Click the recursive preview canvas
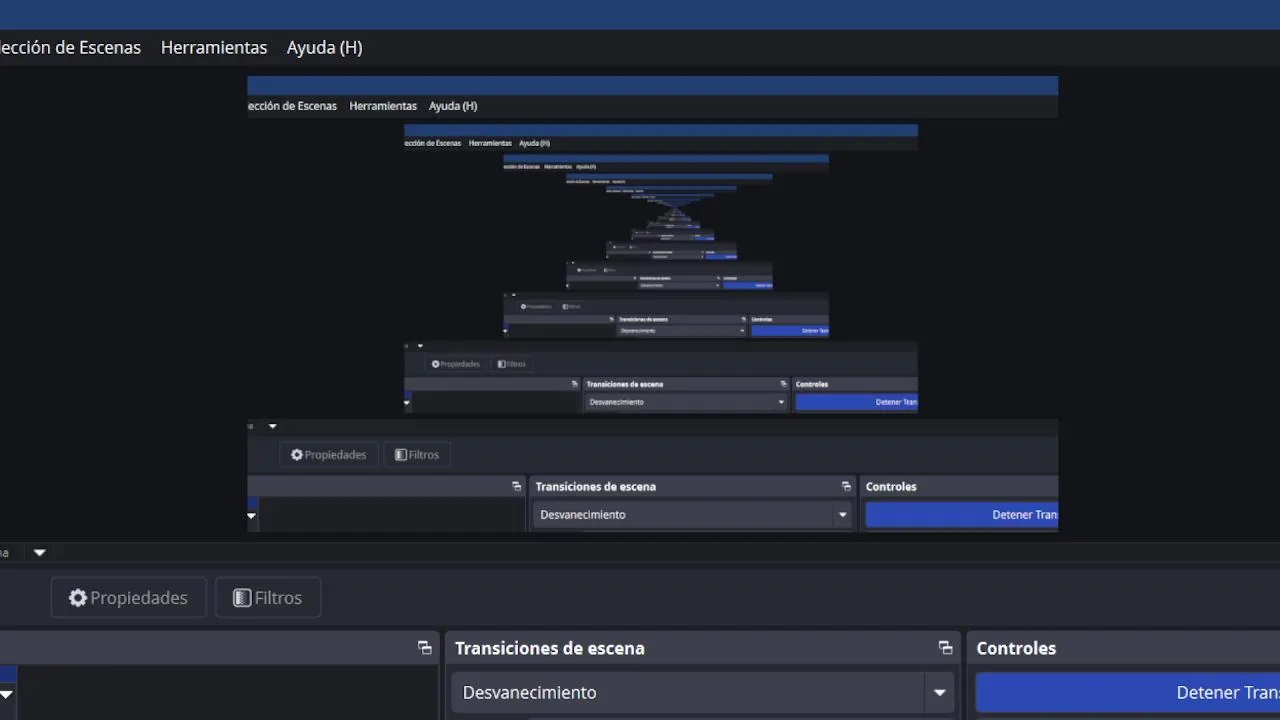The height and width of the screenshot is (720, 1280). click(x=652, y=304)
